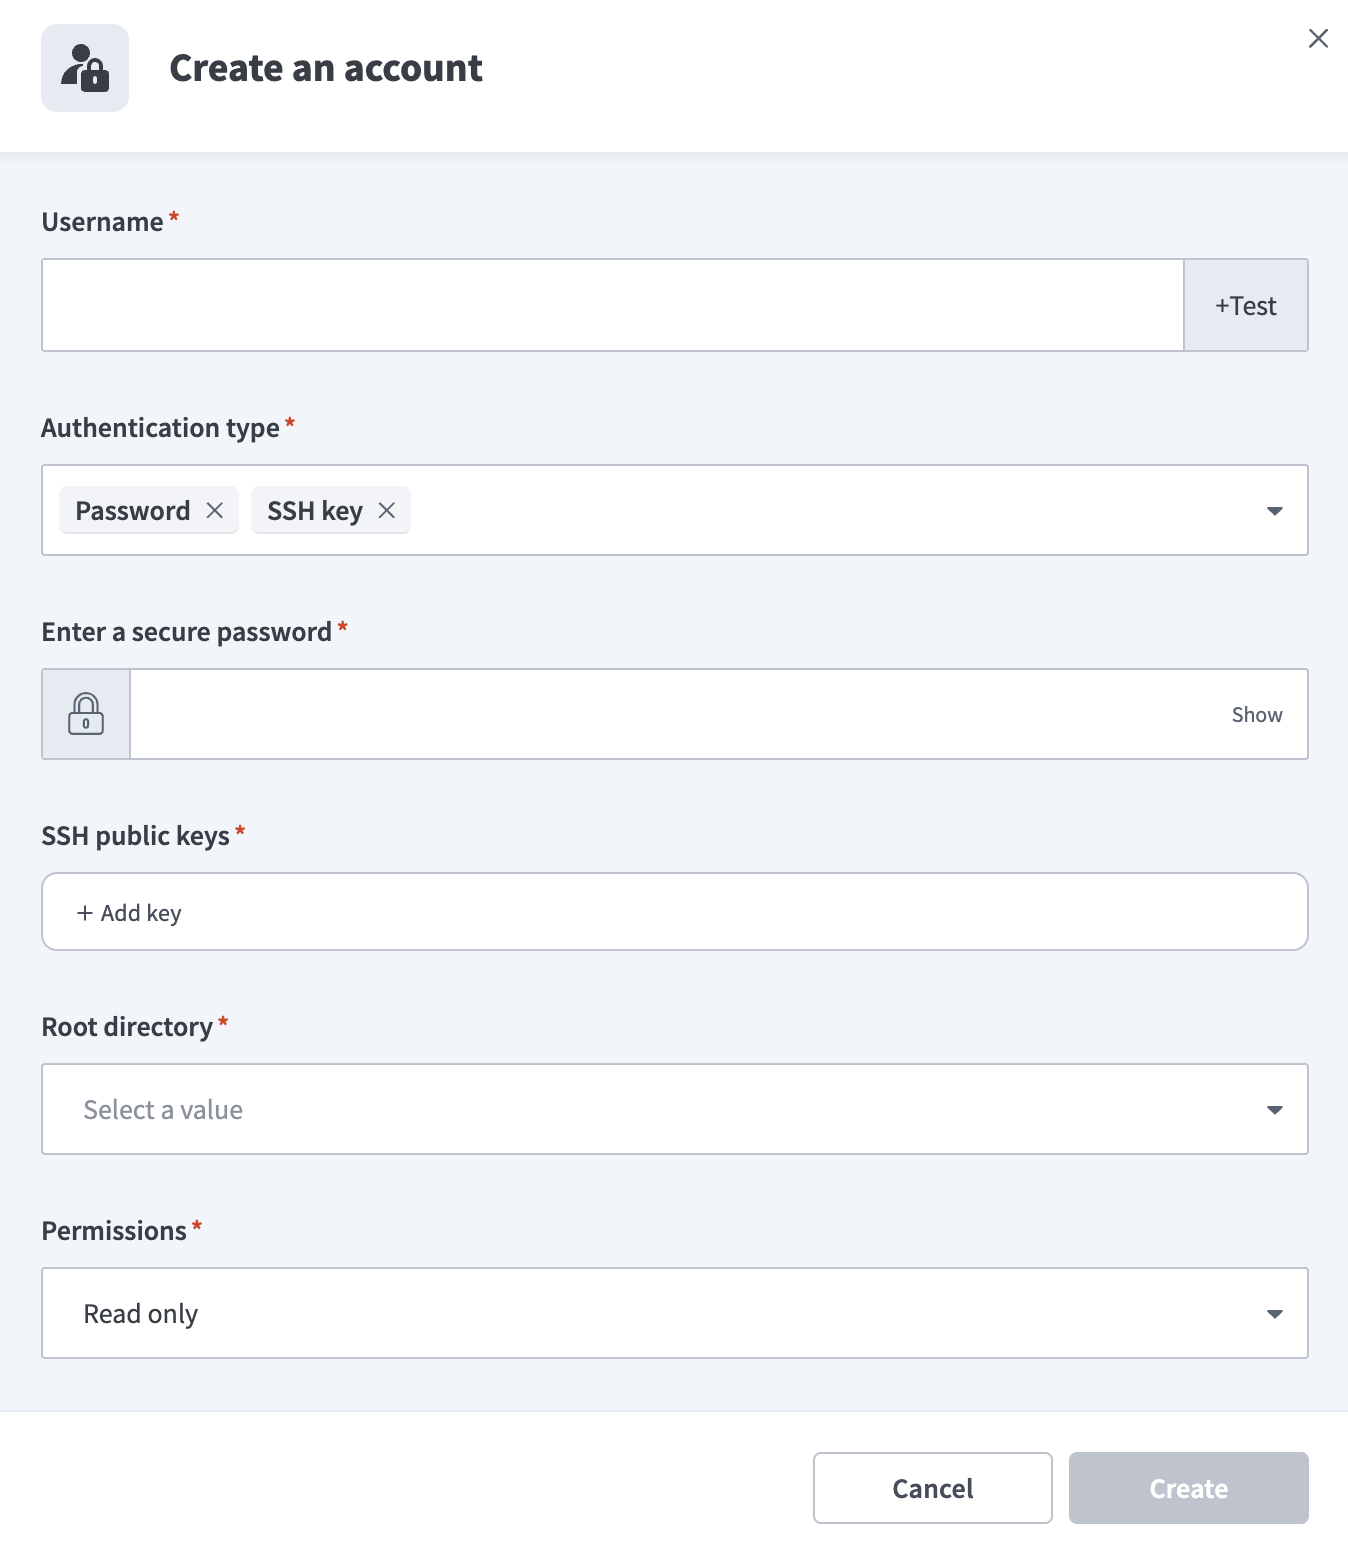
Task: Open the Authentication type dropdown
Action: coord(1274,510)
